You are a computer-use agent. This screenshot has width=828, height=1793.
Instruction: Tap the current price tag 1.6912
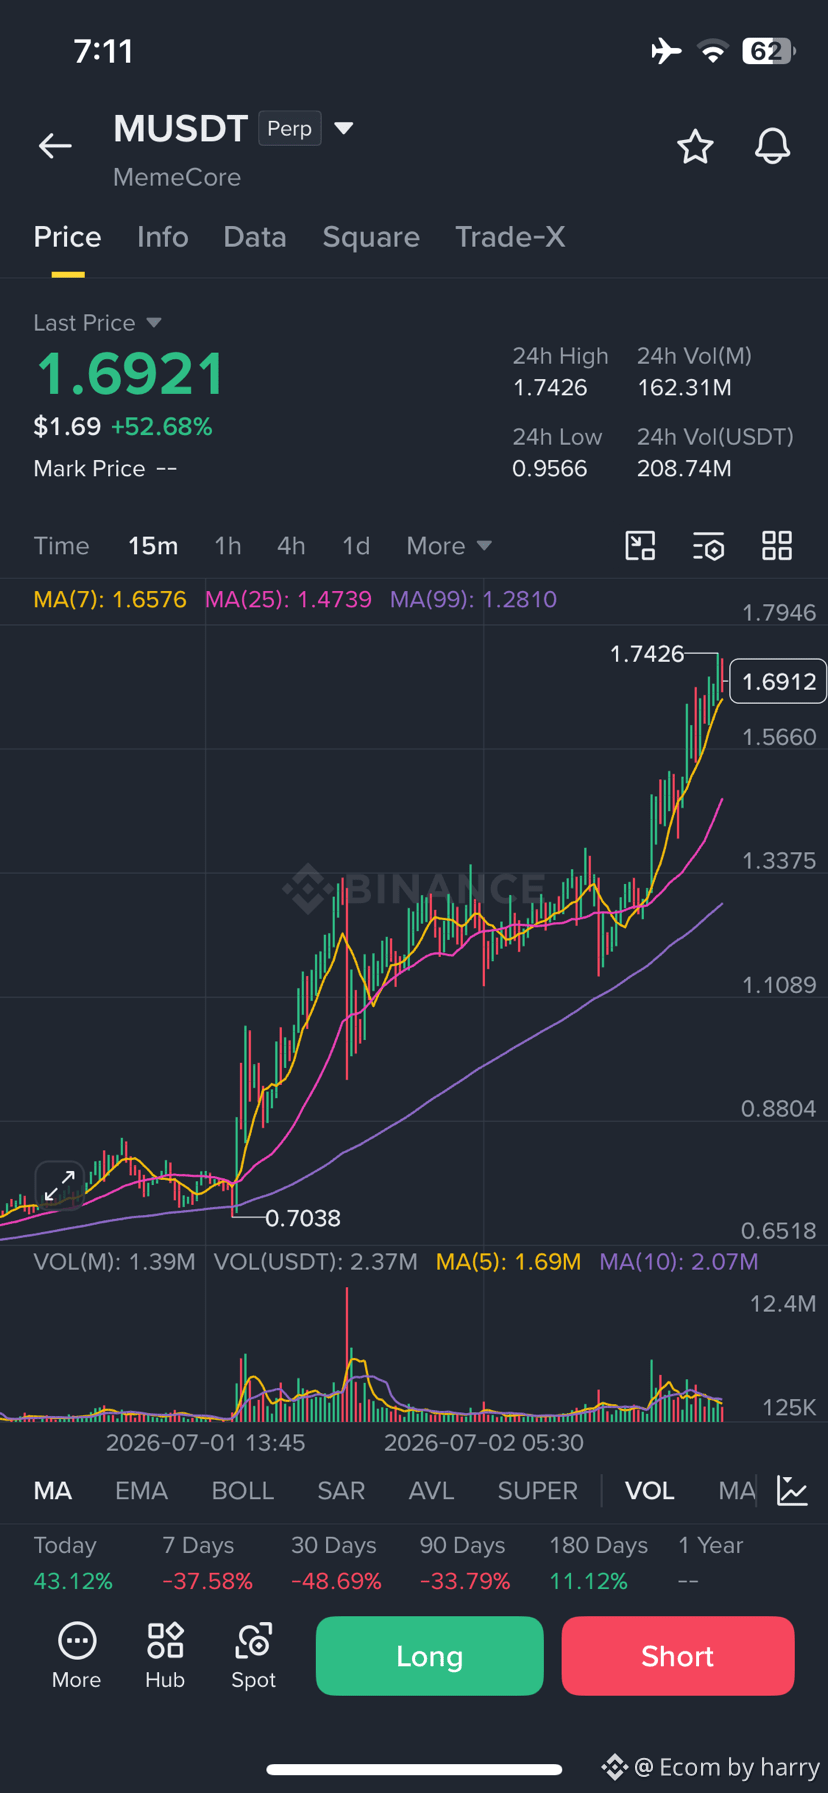click(778, 681)
